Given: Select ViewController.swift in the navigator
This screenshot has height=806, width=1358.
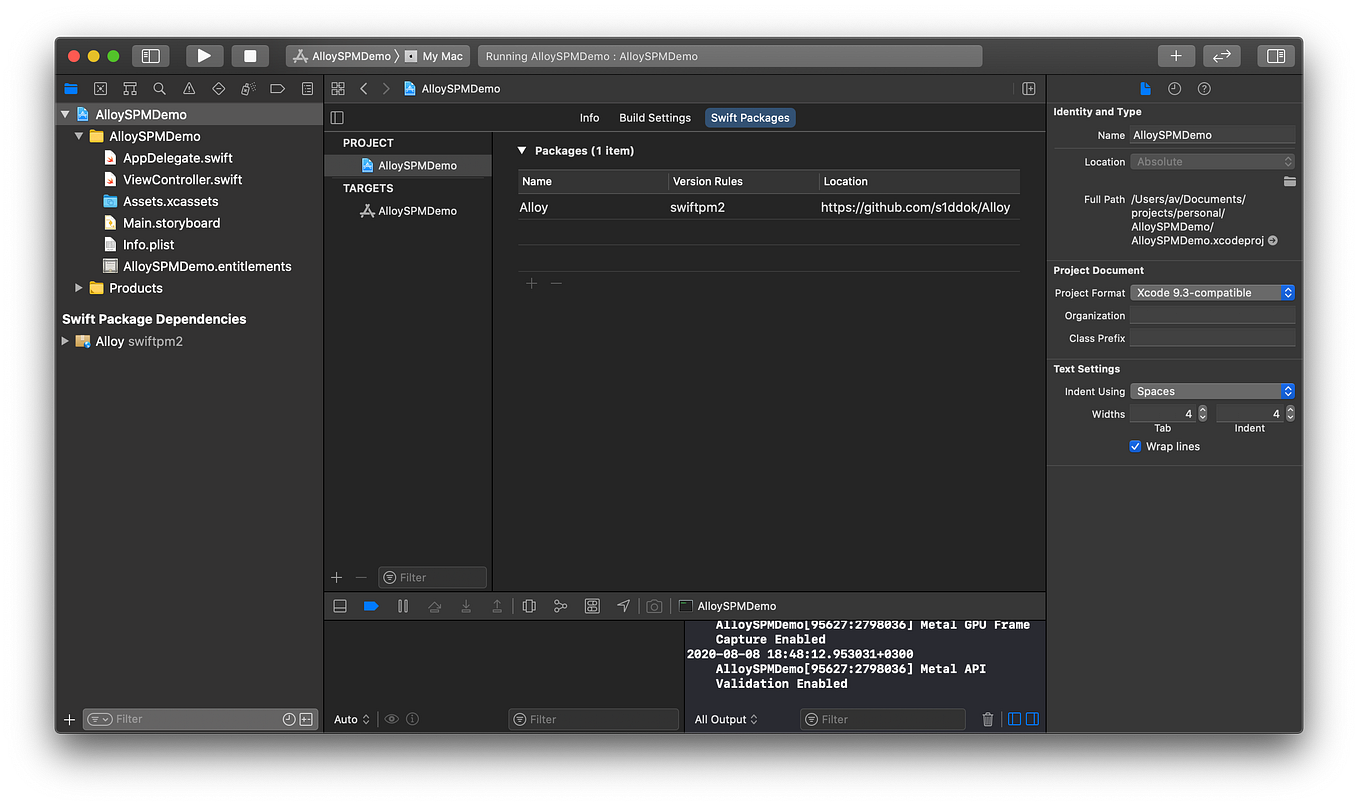Looking at the screenshot, I should [x=182, y=180].
